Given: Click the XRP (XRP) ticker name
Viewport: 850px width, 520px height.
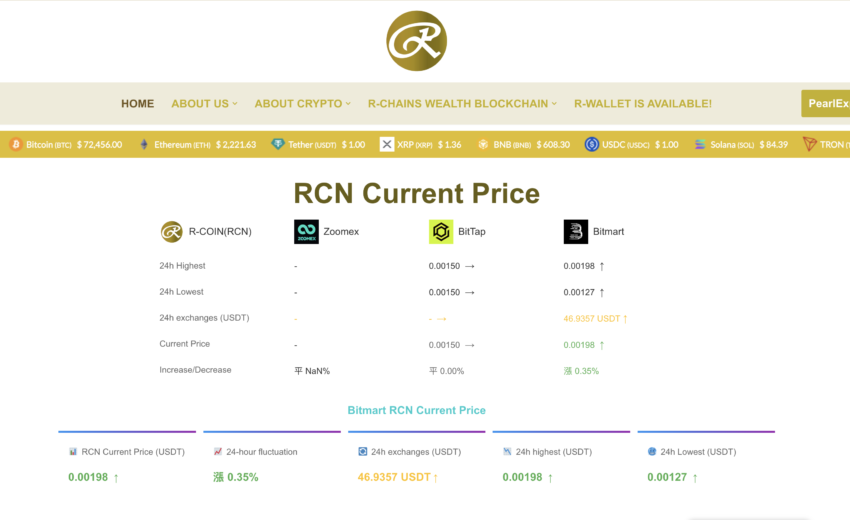Looking at the screenshot, I should pos(415,145).
